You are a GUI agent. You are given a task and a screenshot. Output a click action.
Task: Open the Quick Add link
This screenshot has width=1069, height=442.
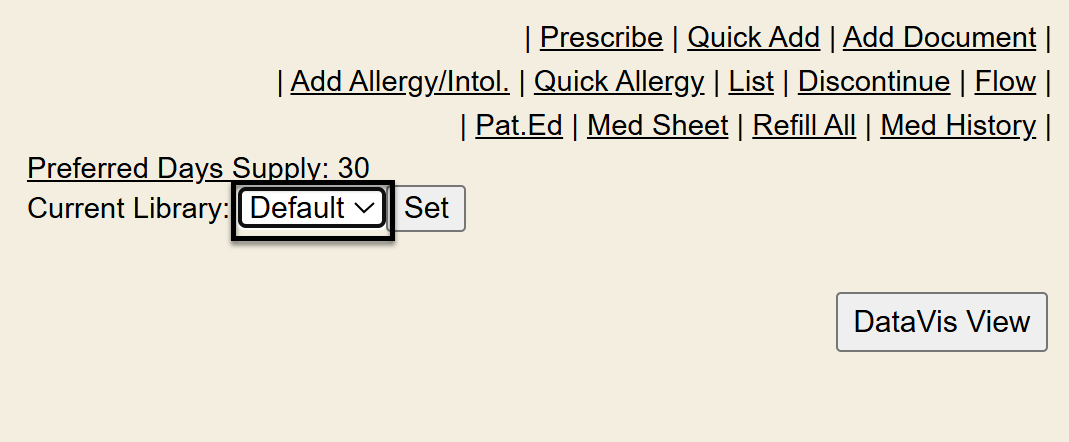pos(753,38)
